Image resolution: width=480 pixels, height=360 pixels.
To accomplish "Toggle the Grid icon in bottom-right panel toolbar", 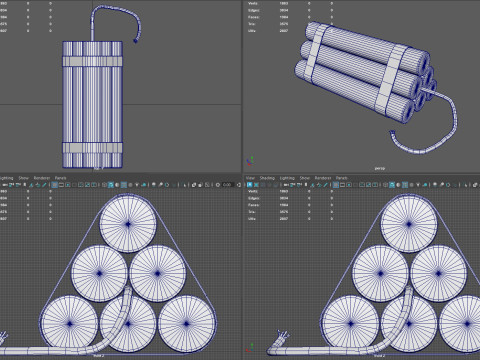I will pyautogui.click(x=335, y=185).
